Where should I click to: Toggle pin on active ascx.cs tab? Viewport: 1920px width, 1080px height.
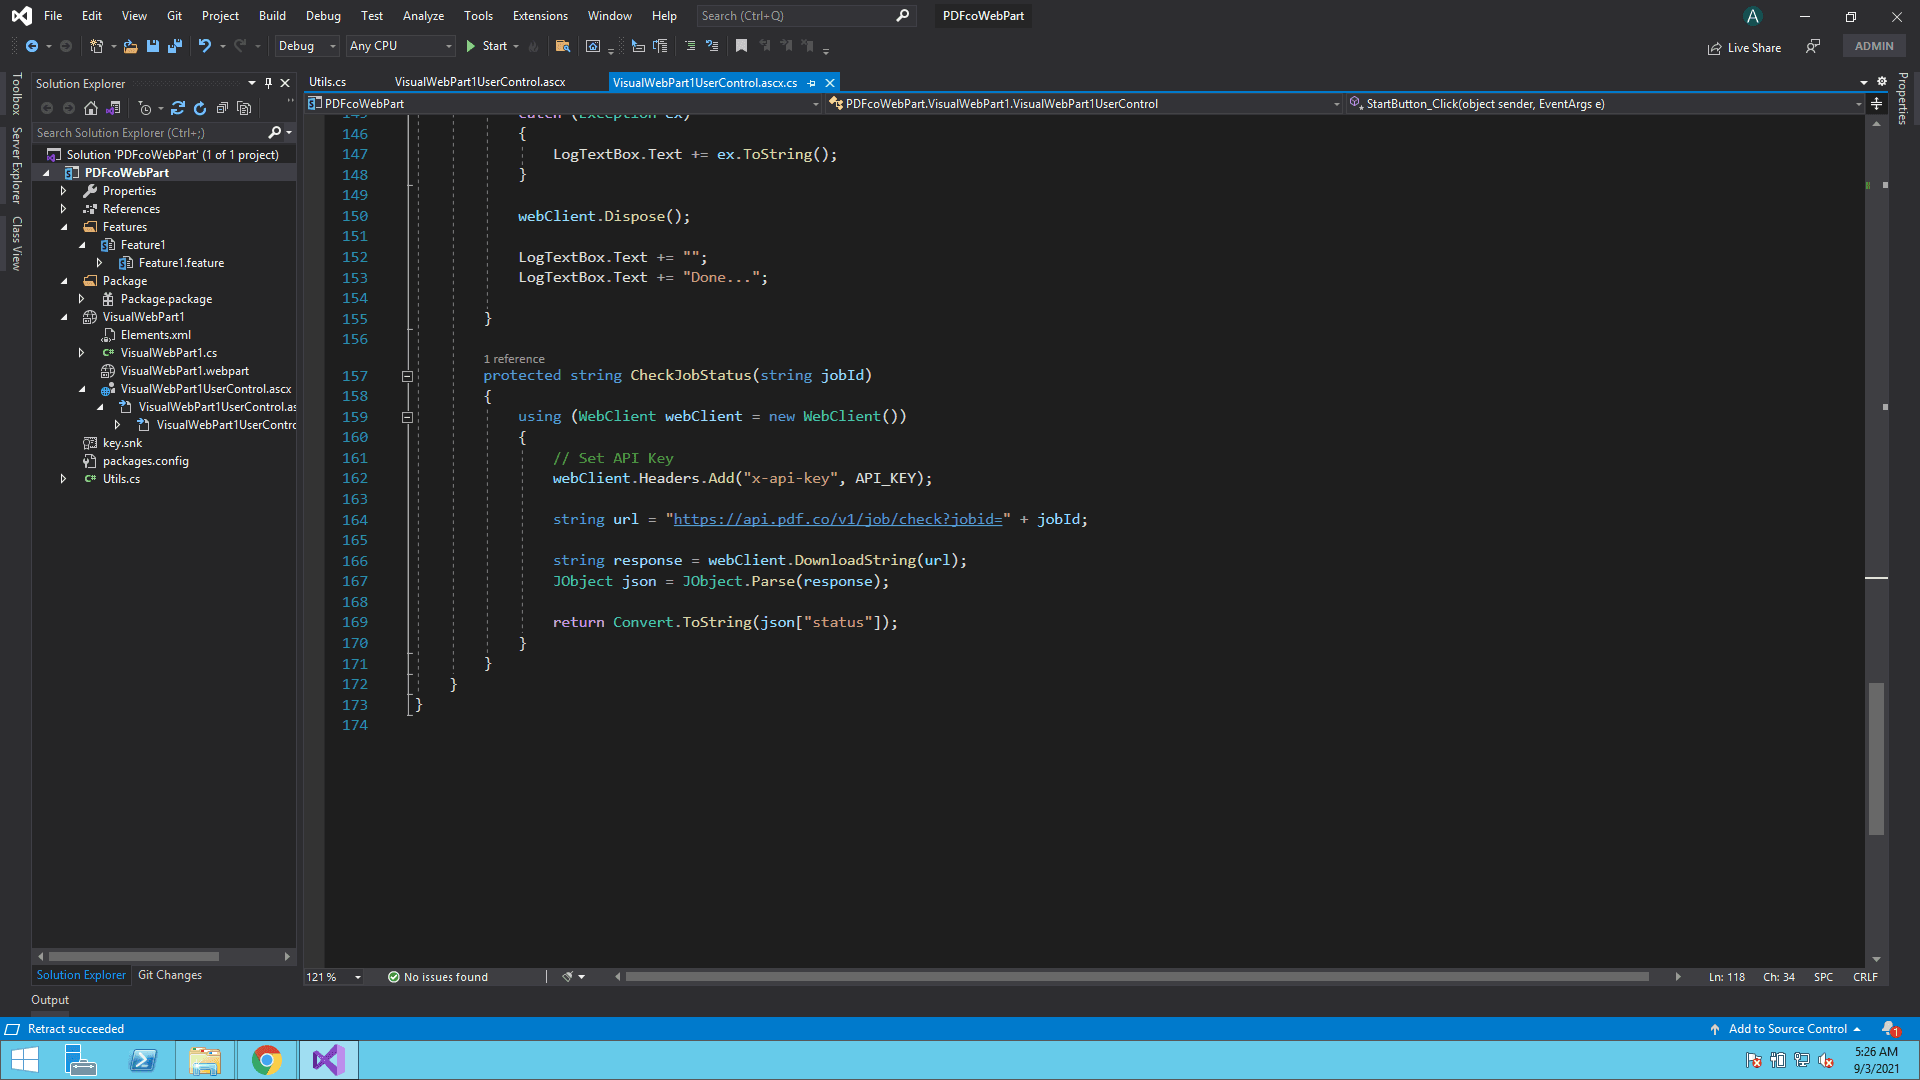pos(812,83)
